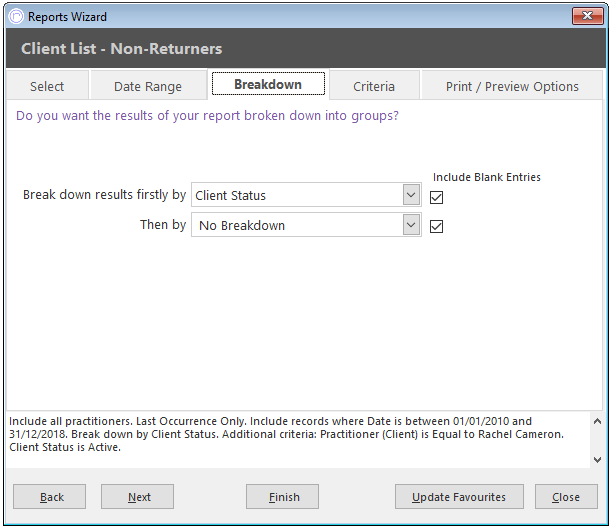613x532 pixels.
Task: Toggle Include Blank Entries for Then by row
Action: pyautogui.click(x=436, y=226)
